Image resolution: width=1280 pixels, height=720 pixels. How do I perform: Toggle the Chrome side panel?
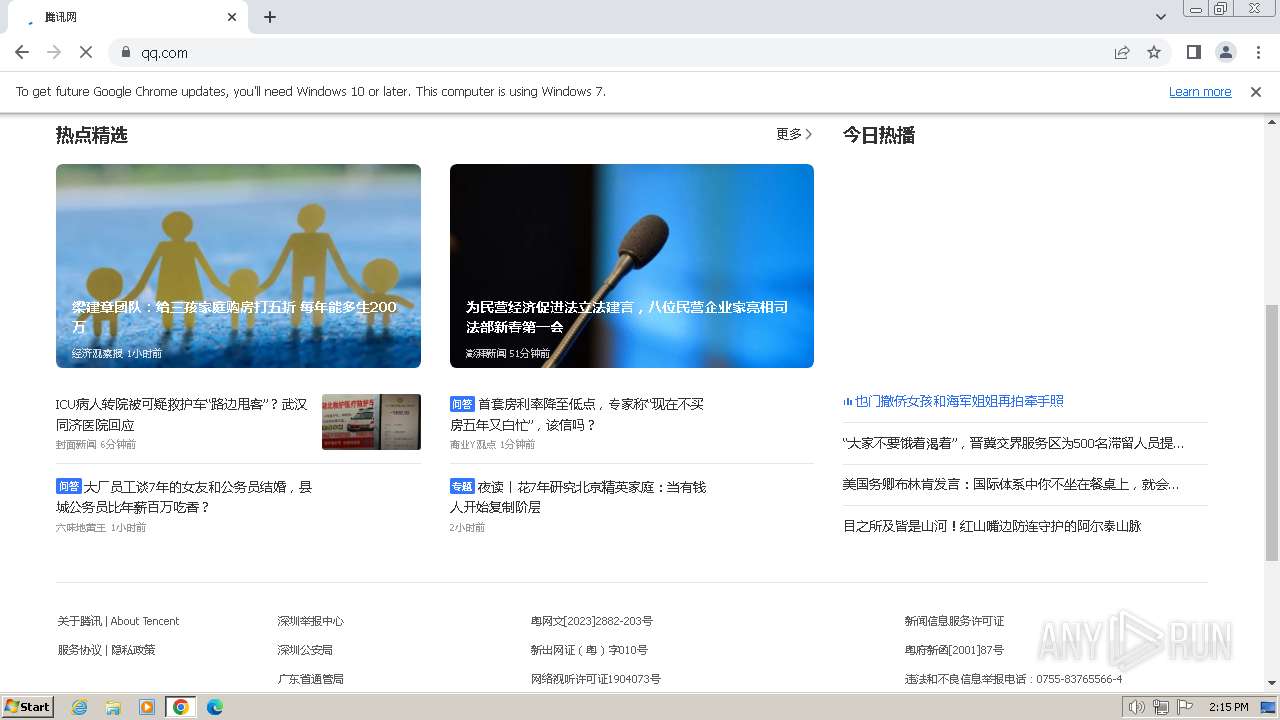pyautogui.click(x=1193, y=52)
